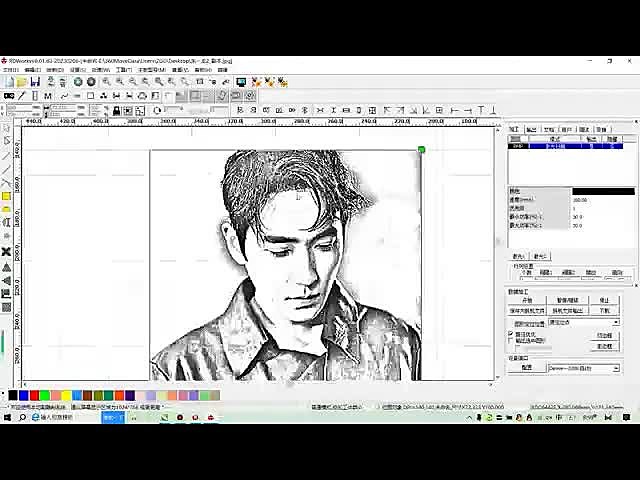Viewport: 640px width, 480px height.
Task: Click the frame outline button above bottom one
Action: [x=604, y=336]
